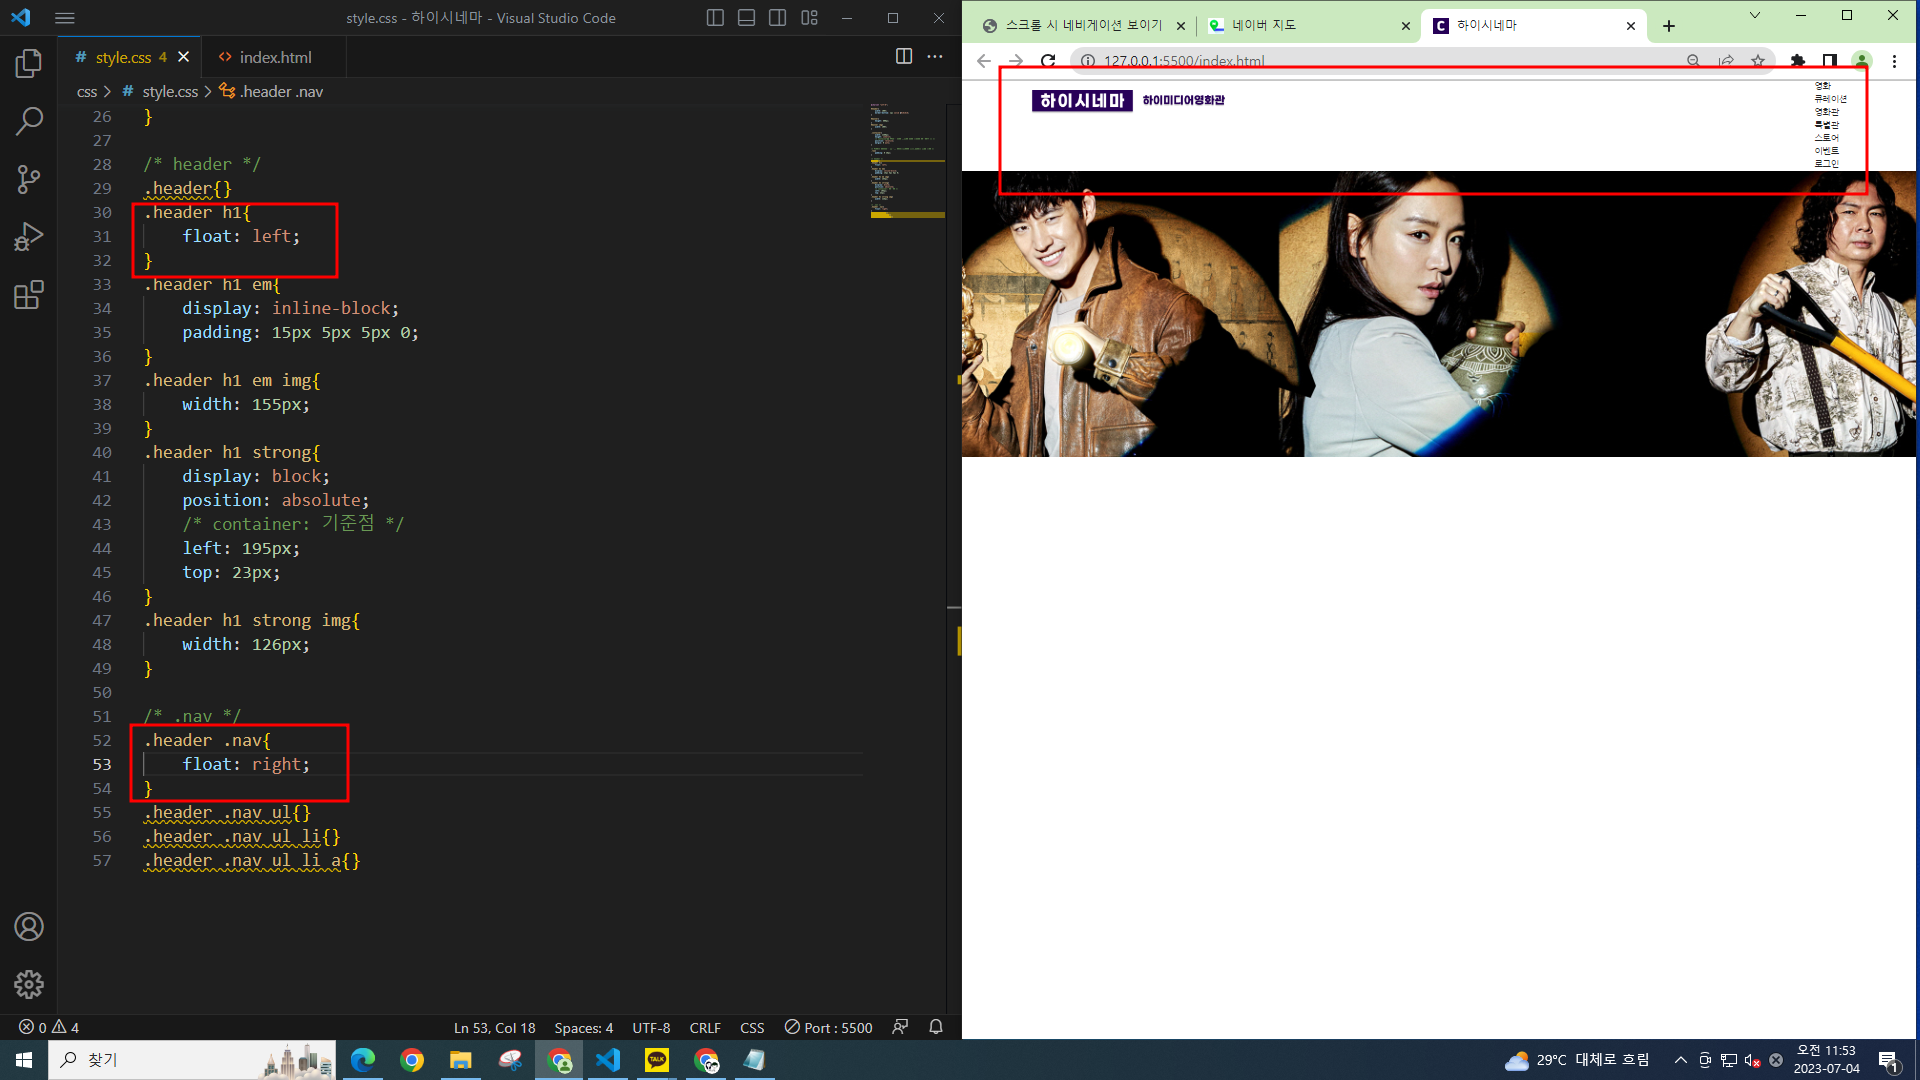Open the Chrome tab search chevron
The width and height of the screenshot is (1920, 1080).
pyautogui.click(x=1754, y=15)
